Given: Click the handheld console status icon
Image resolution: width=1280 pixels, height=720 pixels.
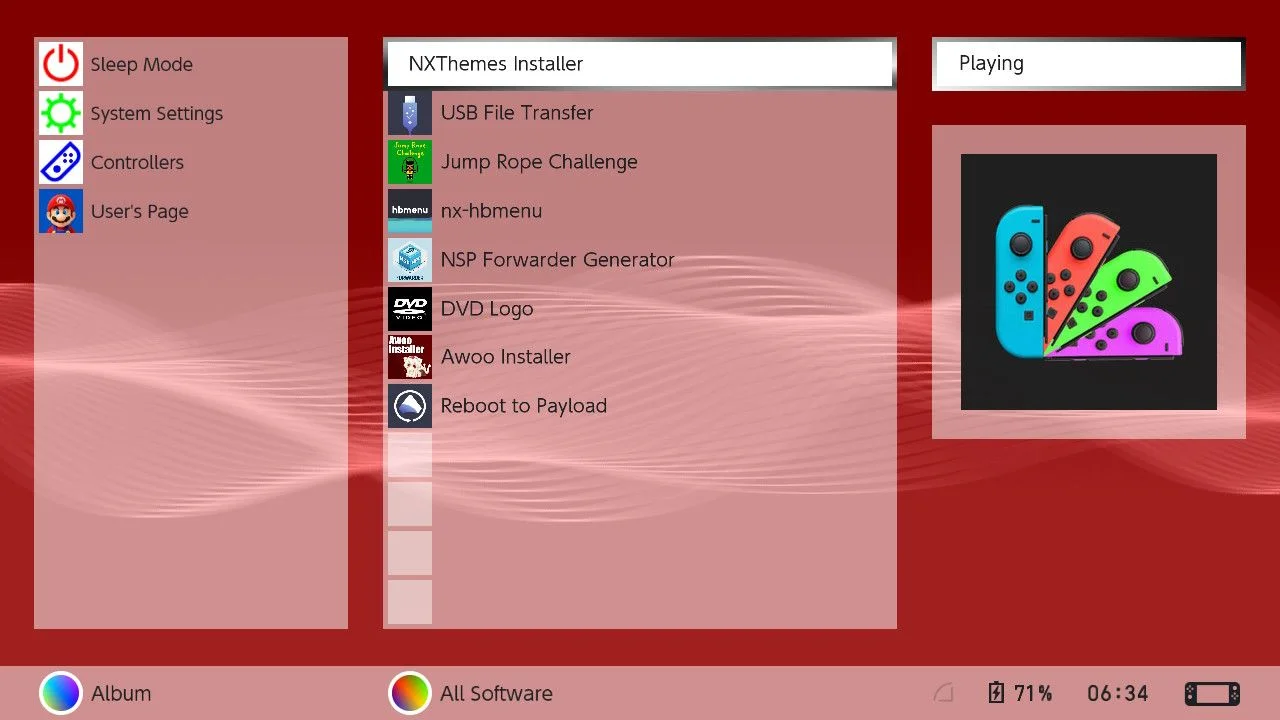Looking at the screenshot, I should click(1212, 693).
